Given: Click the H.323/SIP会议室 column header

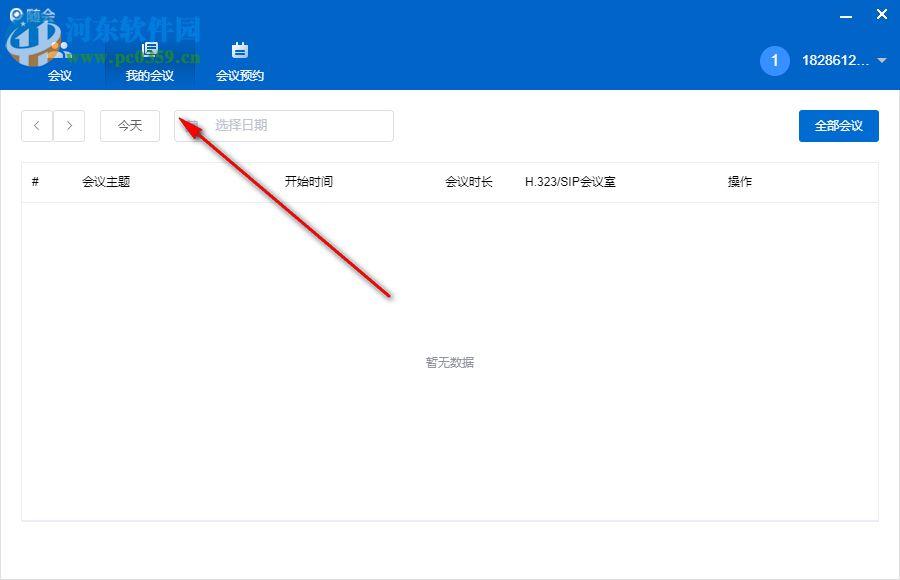Looking at the screenshot, I should [x=570, y=182].
